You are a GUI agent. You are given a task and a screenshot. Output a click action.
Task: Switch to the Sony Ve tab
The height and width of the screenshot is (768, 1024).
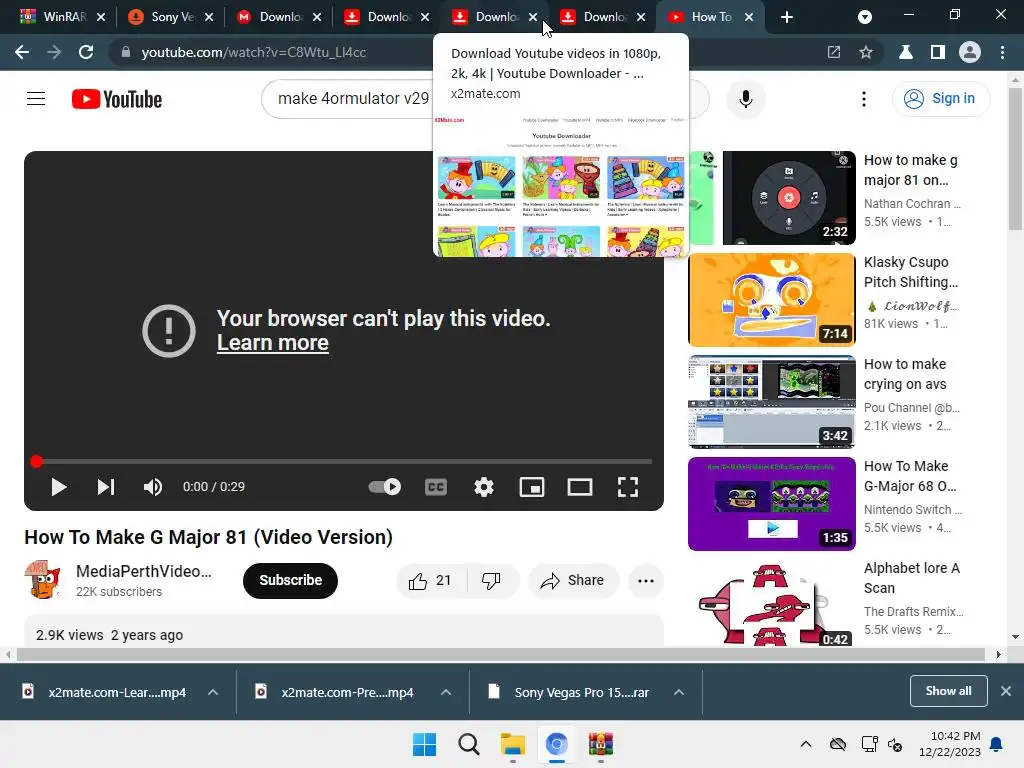pos(163,17)
